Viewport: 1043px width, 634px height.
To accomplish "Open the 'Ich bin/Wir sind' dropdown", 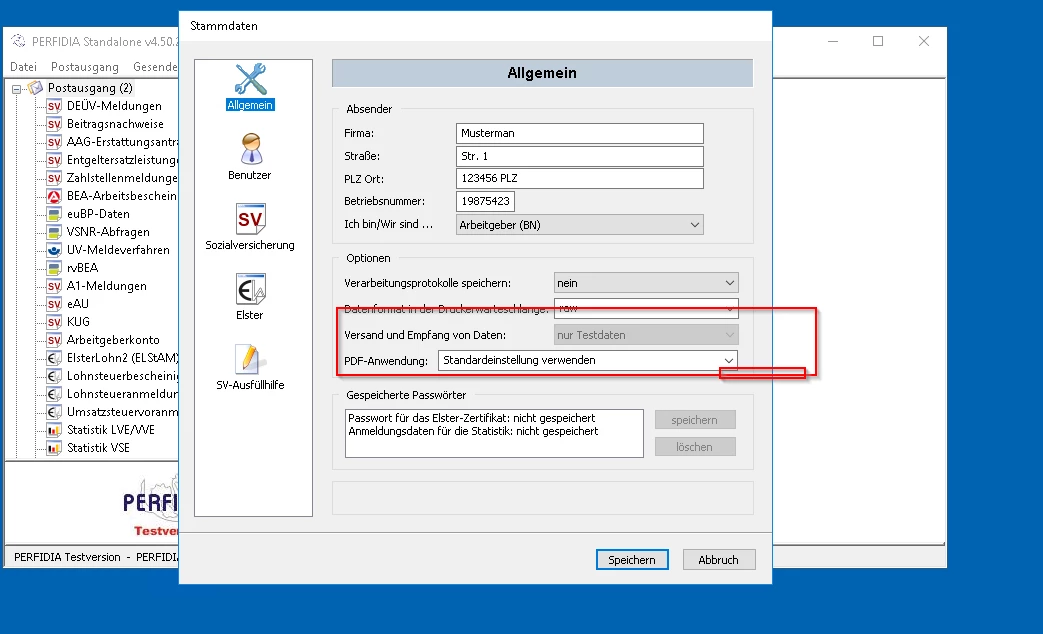I will click(x=579, y=225).
